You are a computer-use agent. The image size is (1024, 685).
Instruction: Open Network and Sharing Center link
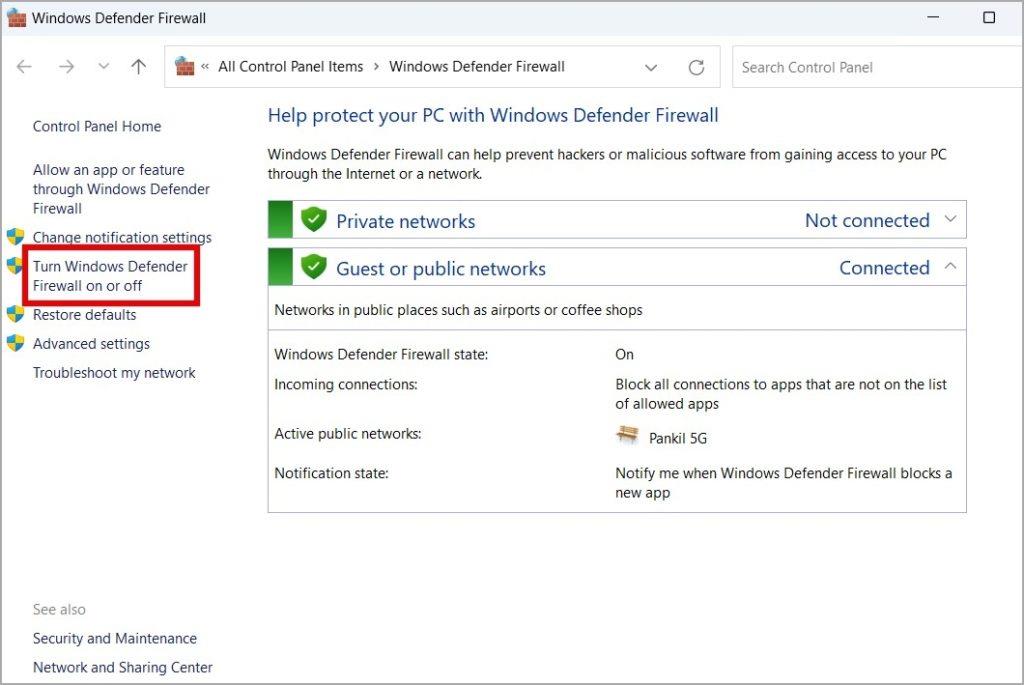tap(123, 667)
